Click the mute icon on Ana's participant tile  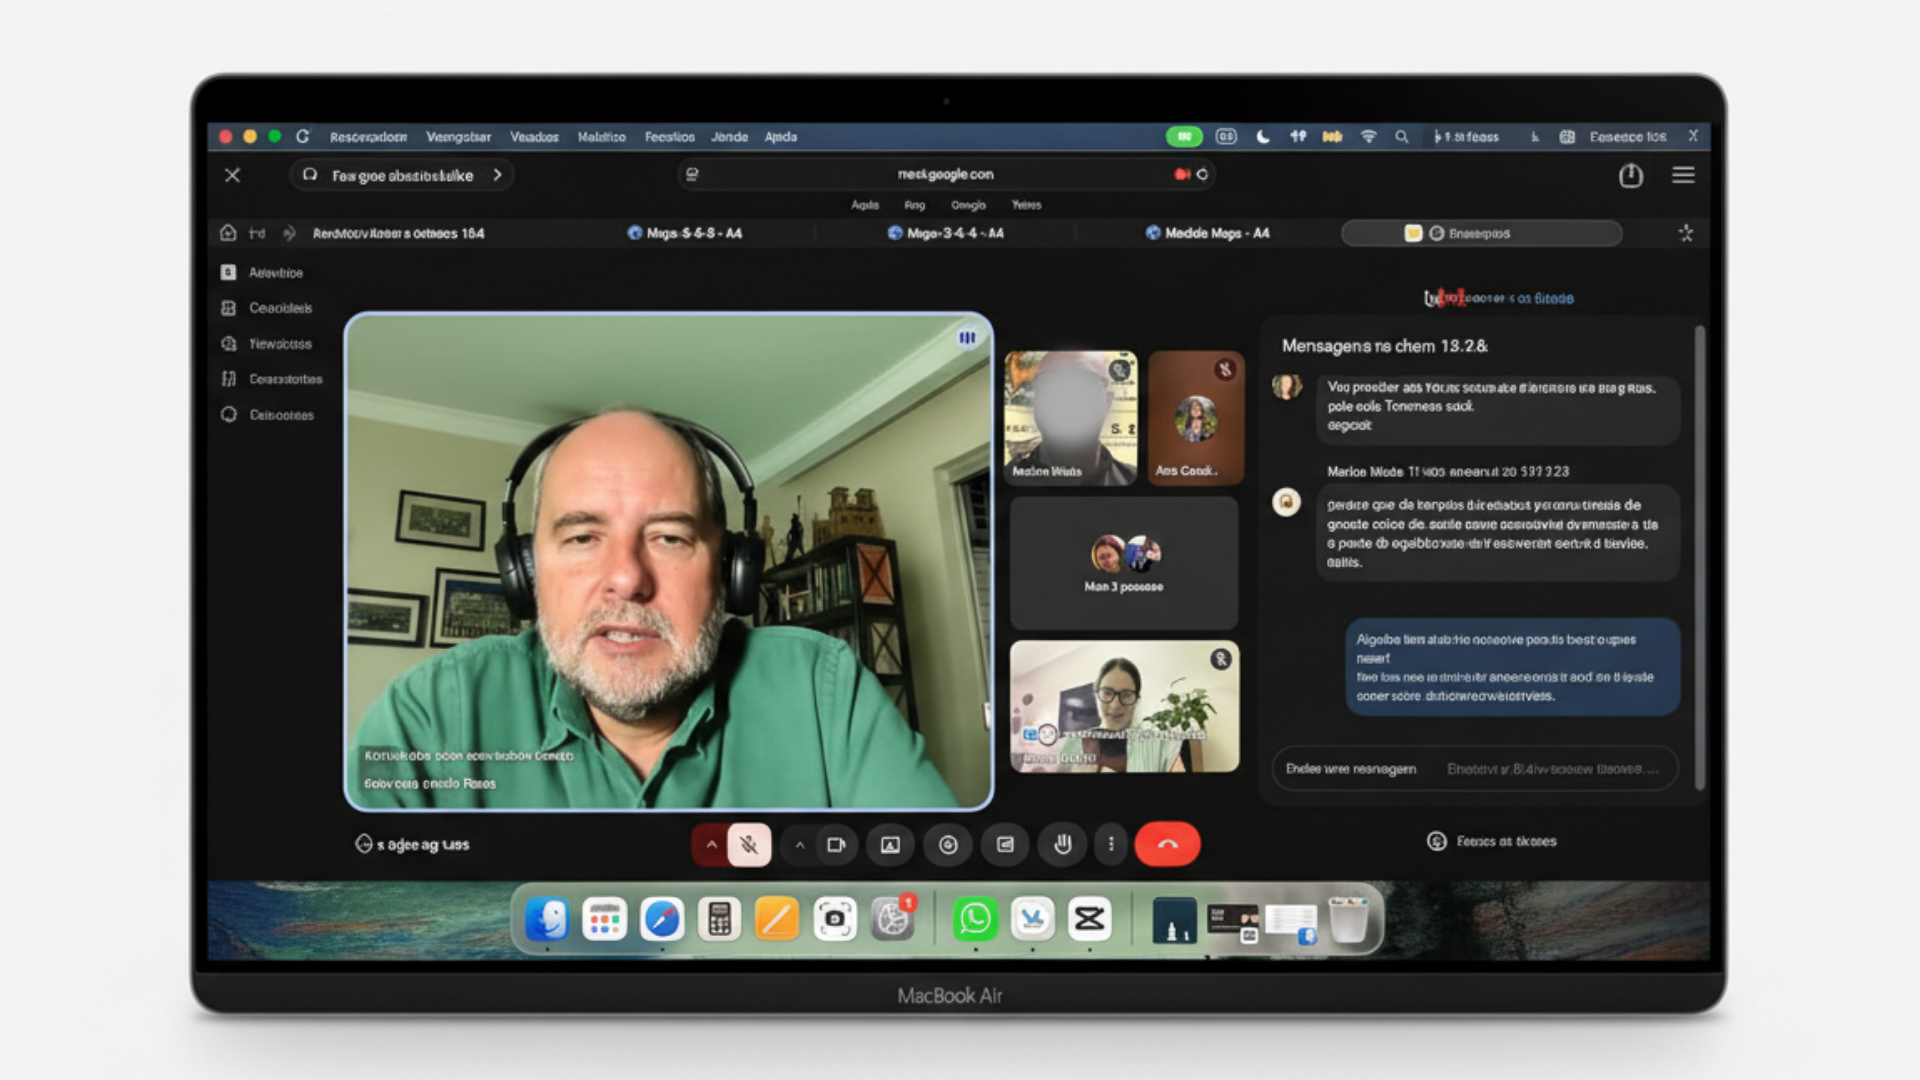(1225, 370)
